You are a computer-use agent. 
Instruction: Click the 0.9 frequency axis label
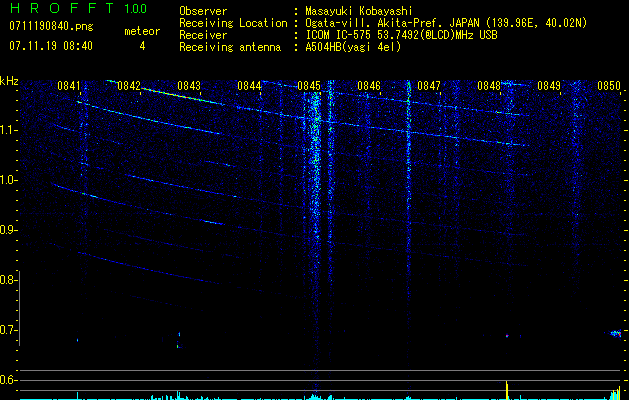click(x=8, y=230)
